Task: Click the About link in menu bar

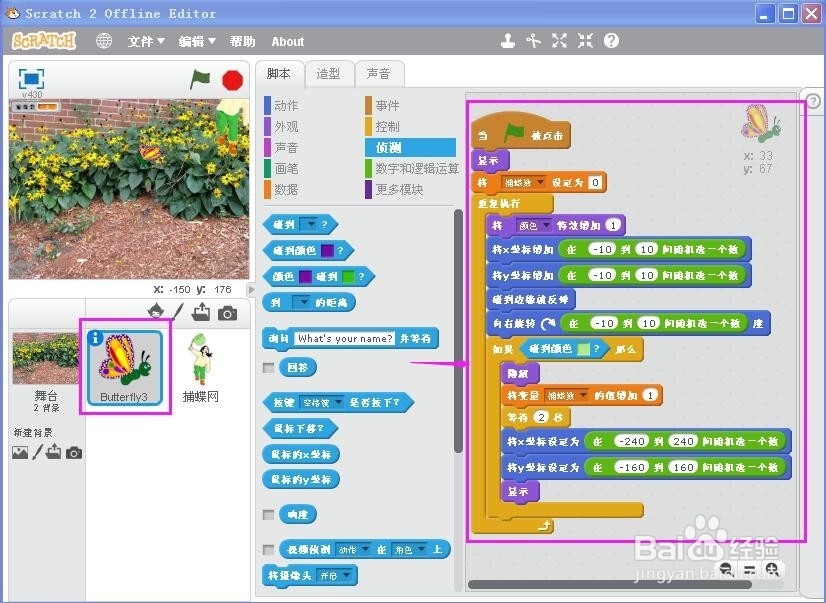Action: click(x=287, y=41)
